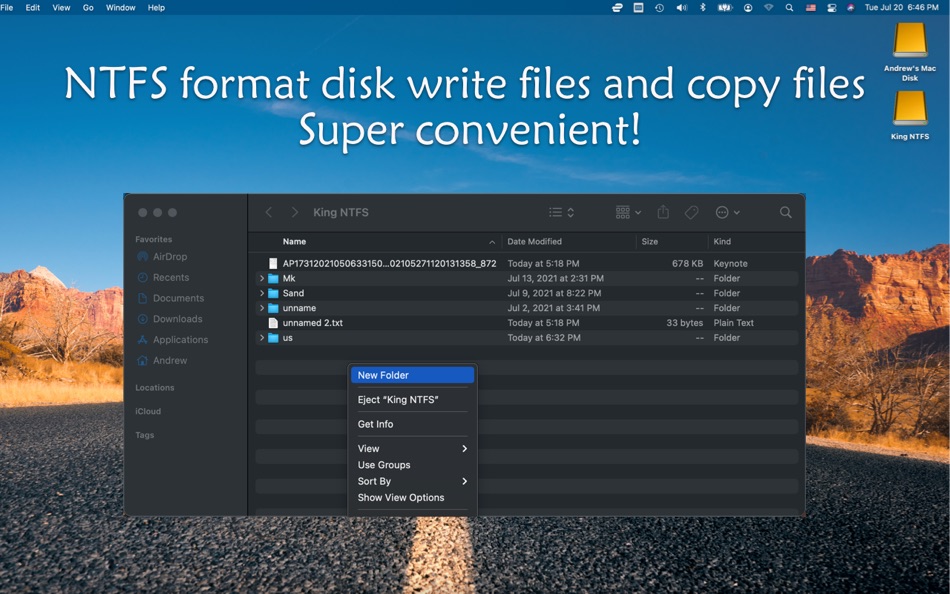Open the File menu in menu bar
The width and height of the screenshot is (950, 594).
click(x=7, y=8)
